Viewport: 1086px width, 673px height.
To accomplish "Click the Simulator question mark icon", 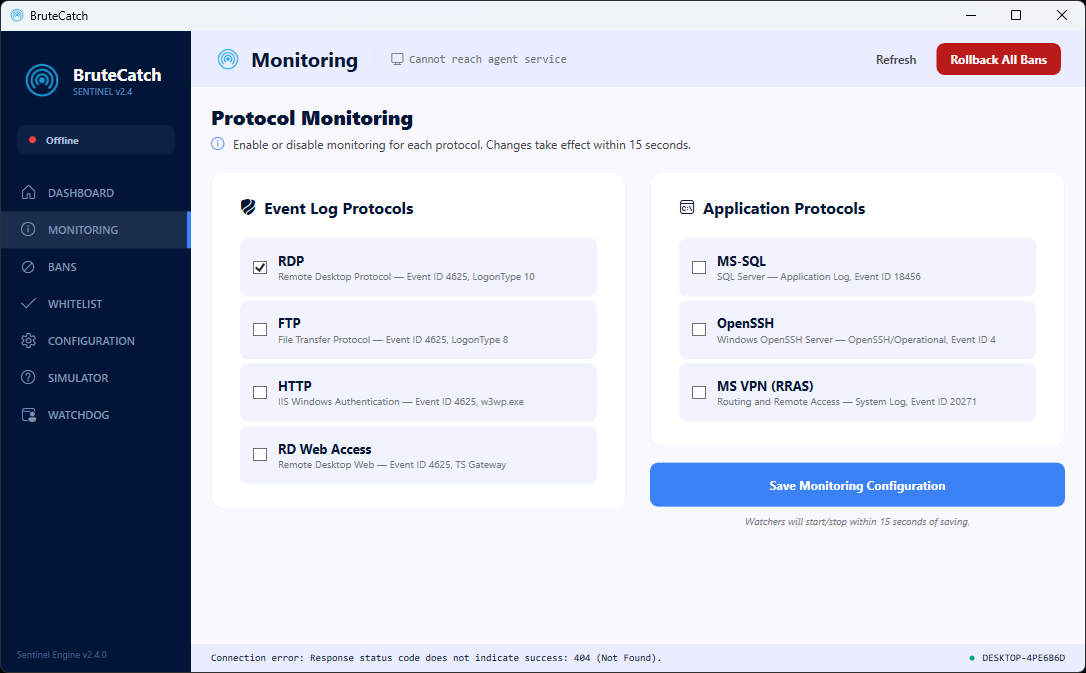I will 27,377.
